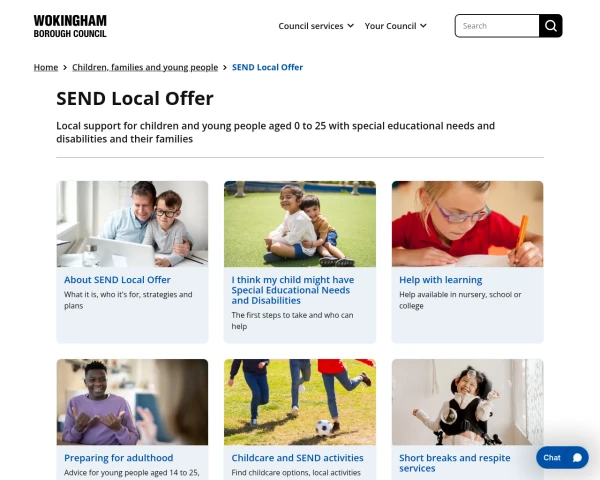Click into the Search input field
Screen dimensions: 600x480
[x=497, y=26]
